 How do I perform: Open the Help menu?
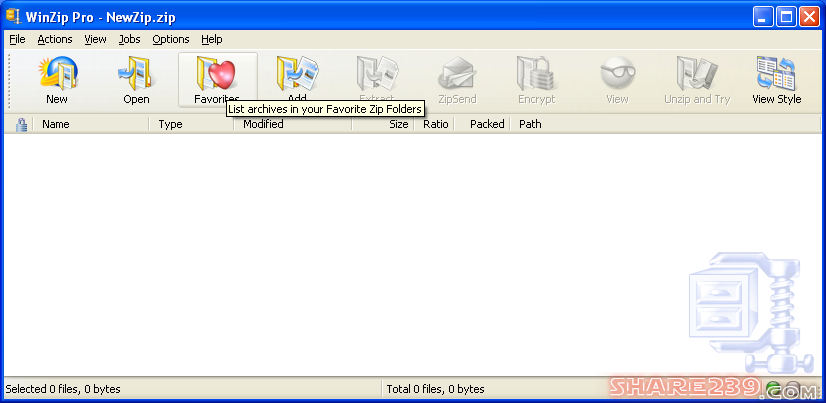(212, 39)
